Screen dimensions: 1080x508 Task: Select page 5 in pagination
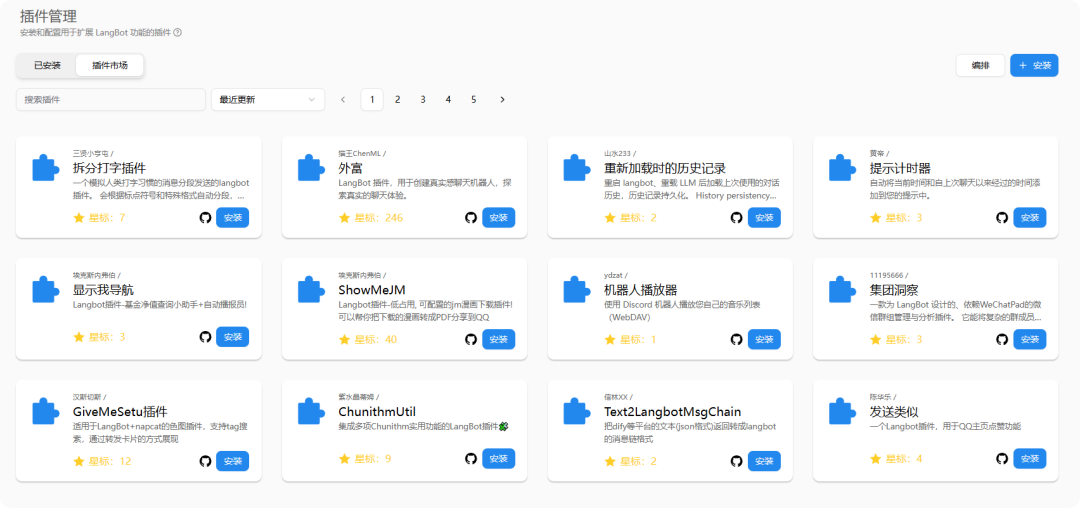pyautogui.click(x=474, y=100)
